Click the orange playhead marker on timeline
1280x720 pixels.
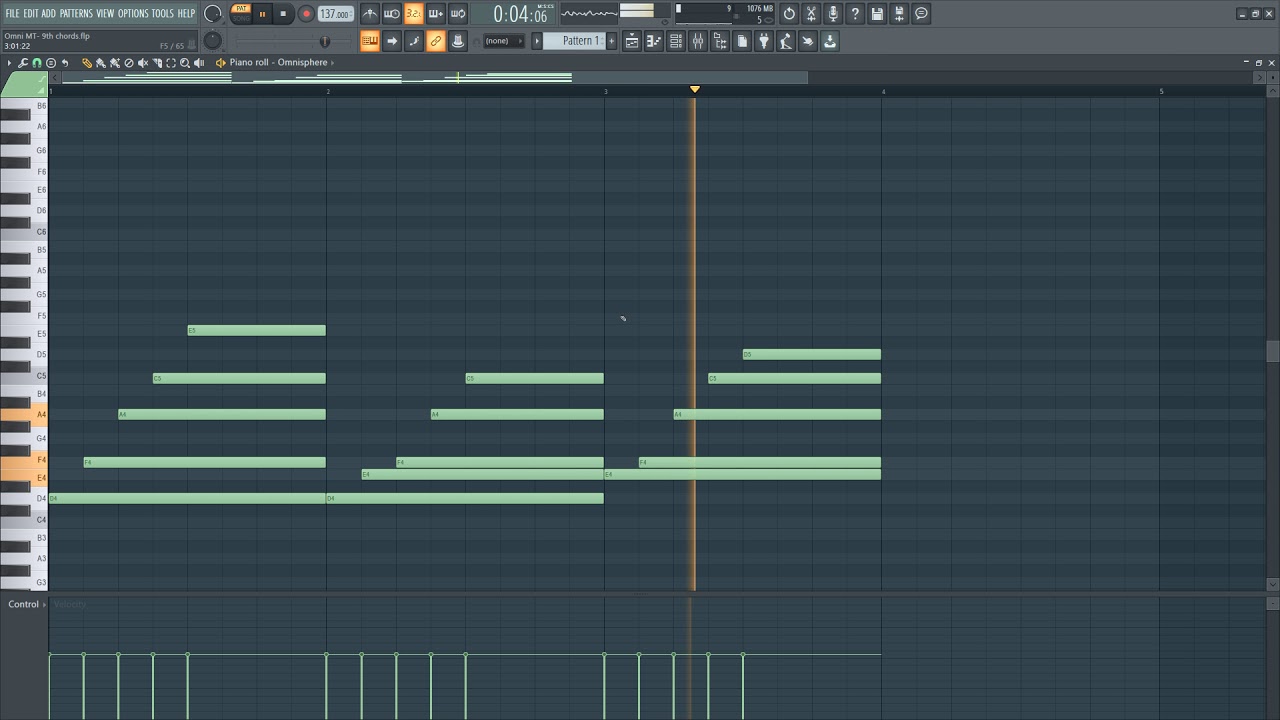(695, 89)
